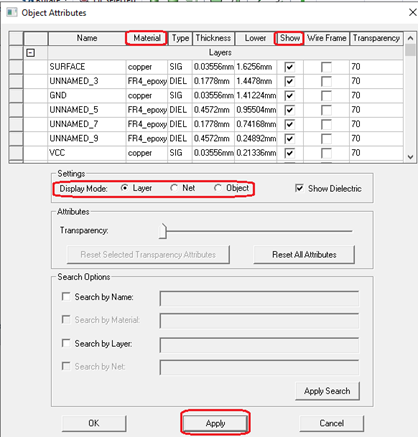Click Reset Selected Transparency Attributes button
This screenshot has width=418, height=437.
click(x=148, y=255)
